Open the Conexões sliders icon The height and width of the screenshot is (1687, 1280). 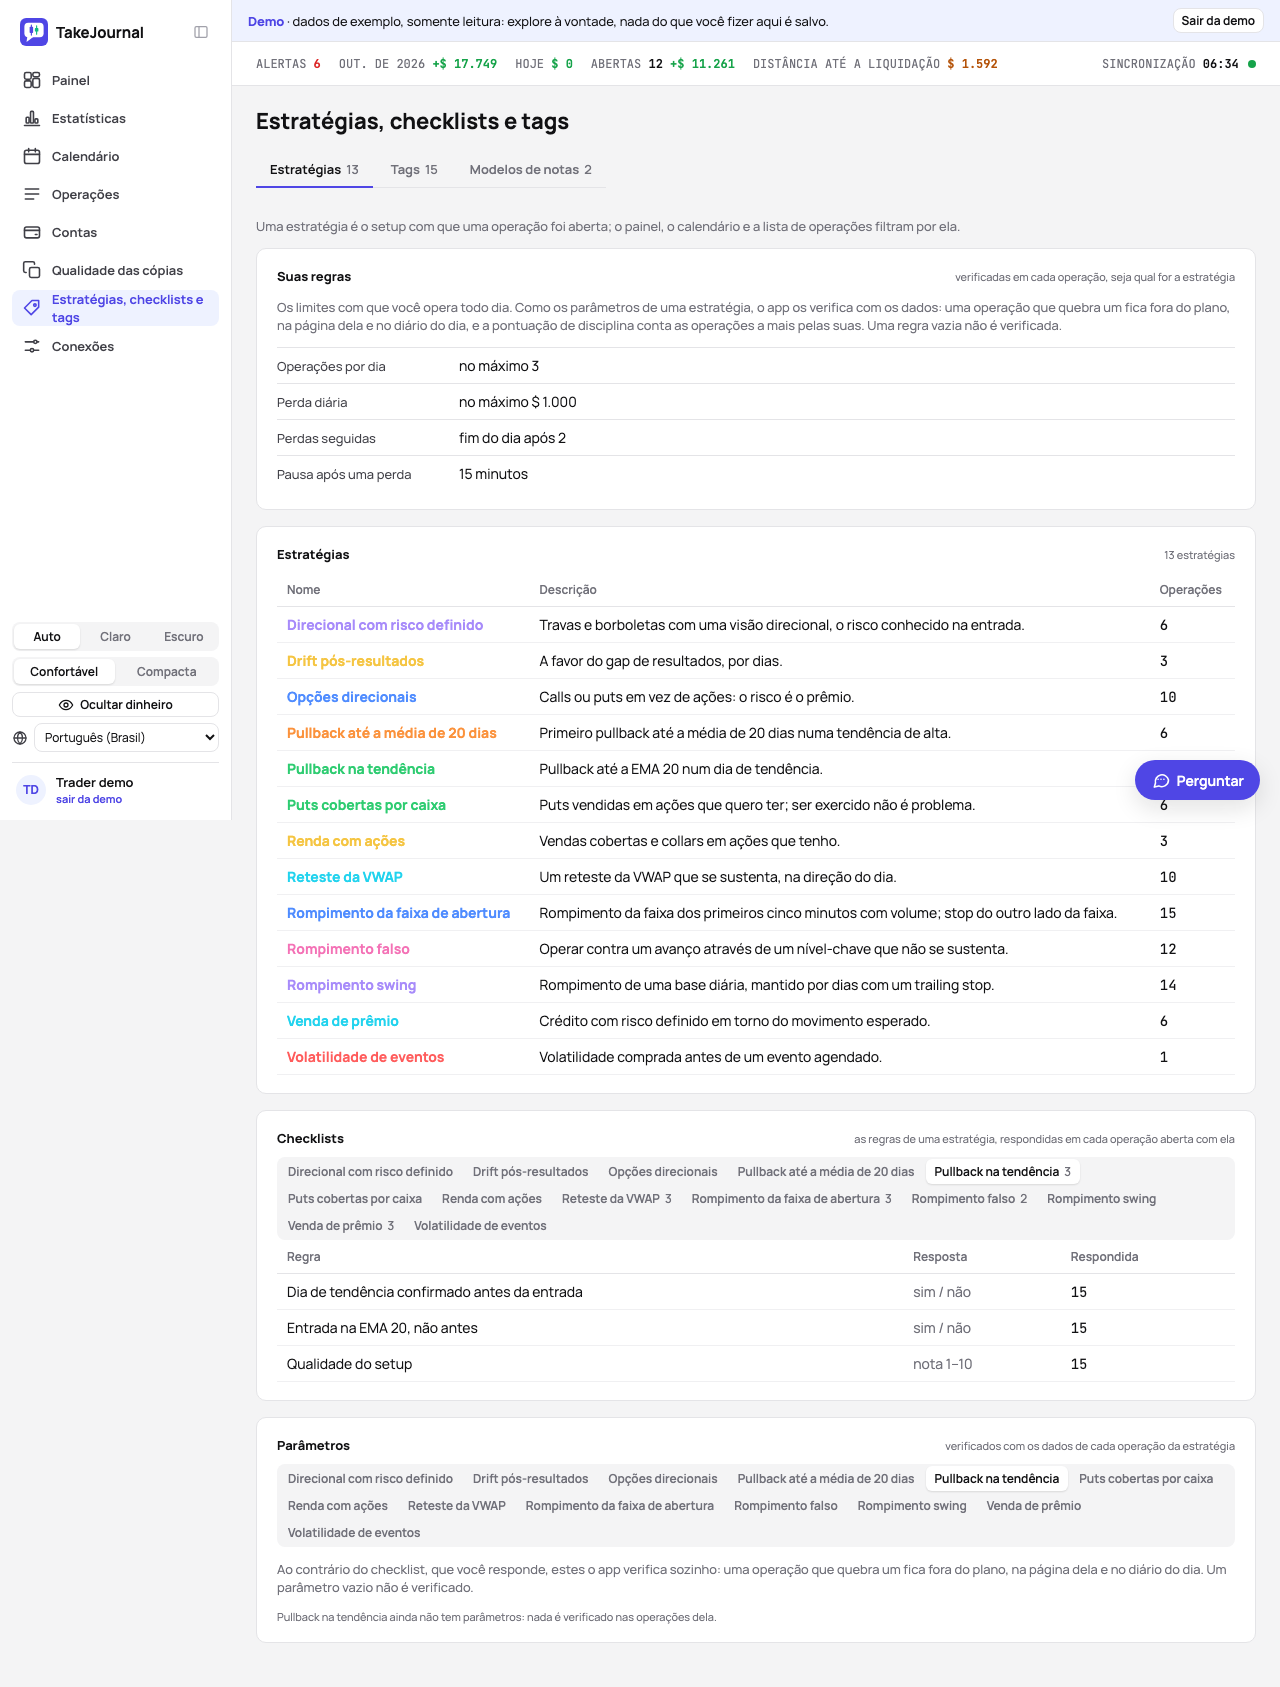[x=32, y=346]
